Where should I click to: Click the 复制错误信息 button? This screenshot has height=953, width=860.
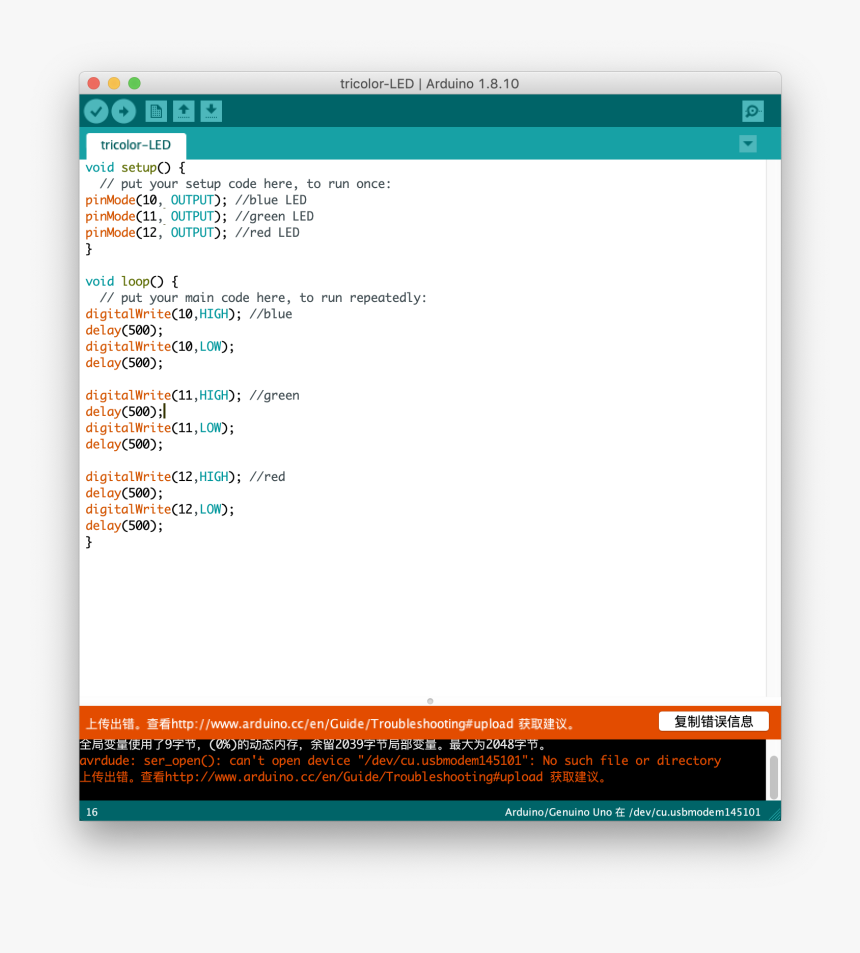pyautogui.click(x=713, y=721)
